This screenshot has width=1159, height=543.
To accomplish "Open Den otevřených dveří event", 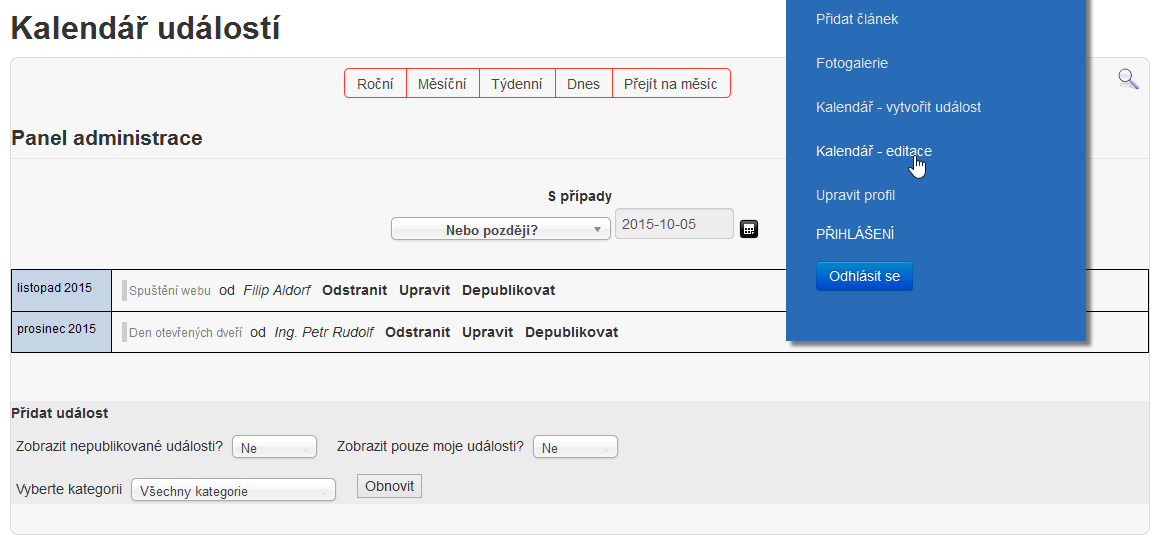I will [186, 333].
